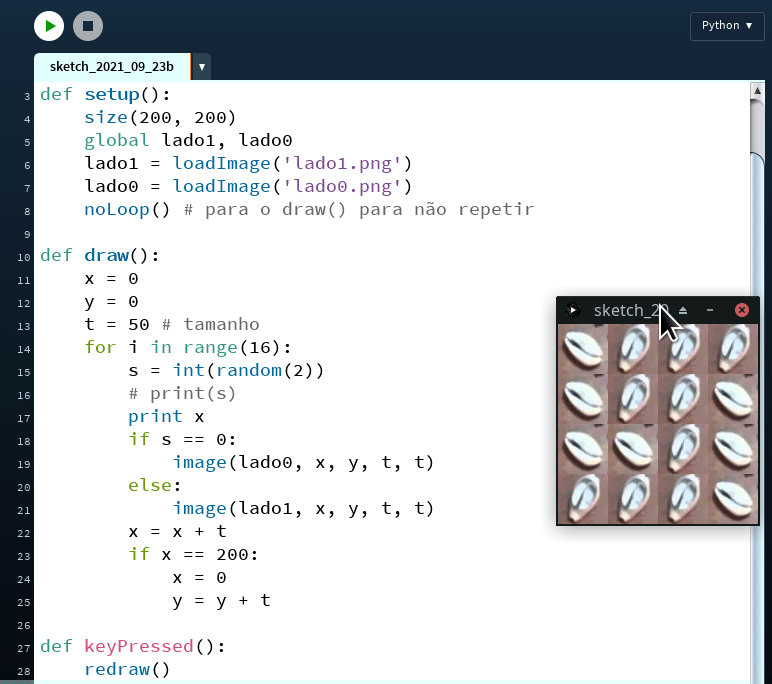Close the sketch output window
The height and width of the screenshot is (684, 772).
click(742, 310)
